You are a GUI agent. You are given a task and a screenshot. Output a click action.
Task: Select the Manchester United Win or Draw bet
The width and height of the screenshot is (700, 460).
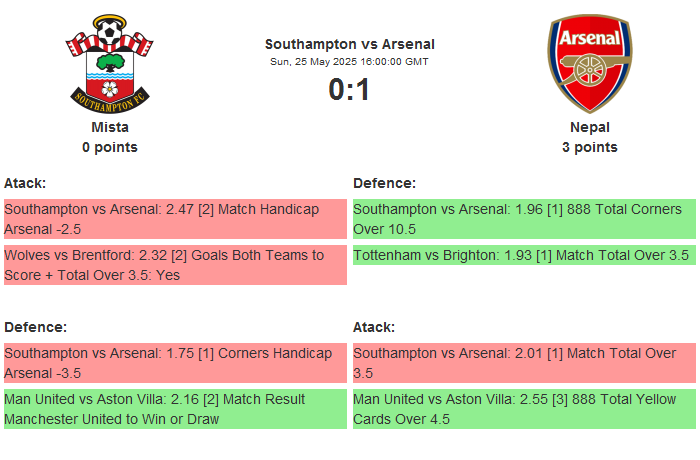[175, 409]
